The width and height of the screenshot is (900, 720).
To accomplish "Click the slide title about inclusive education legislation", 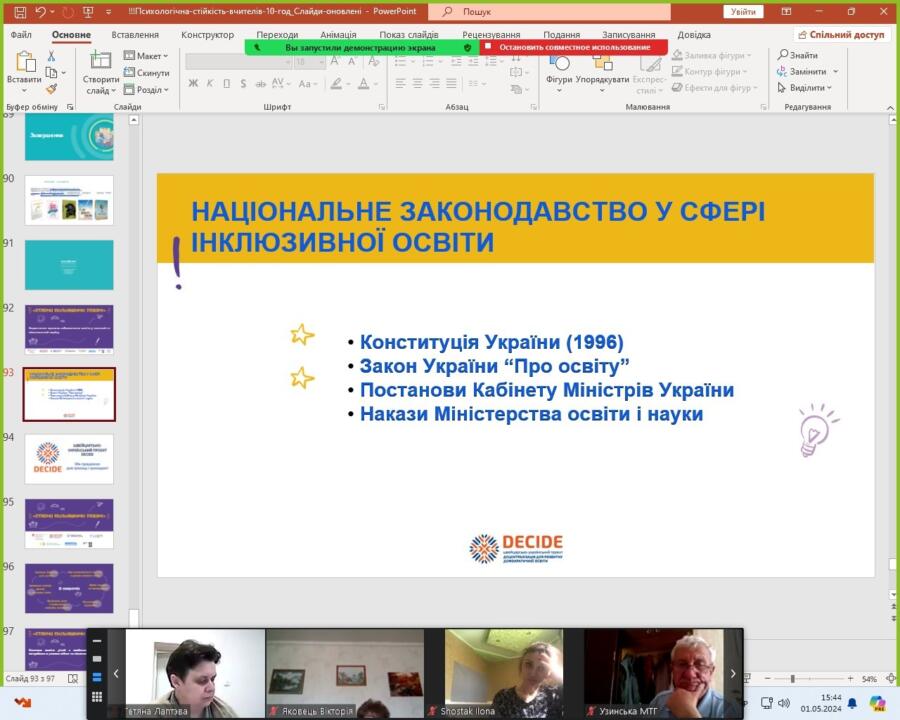I will pos(478,226).
